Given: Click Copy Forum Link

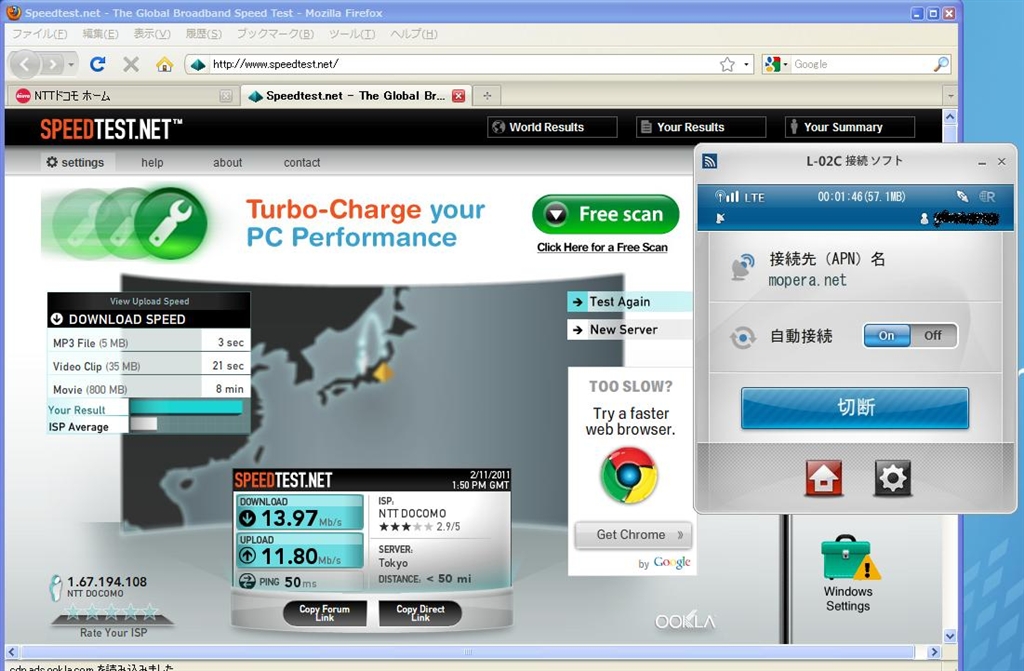Looking at the screenshot, I should tap(325, 613).
